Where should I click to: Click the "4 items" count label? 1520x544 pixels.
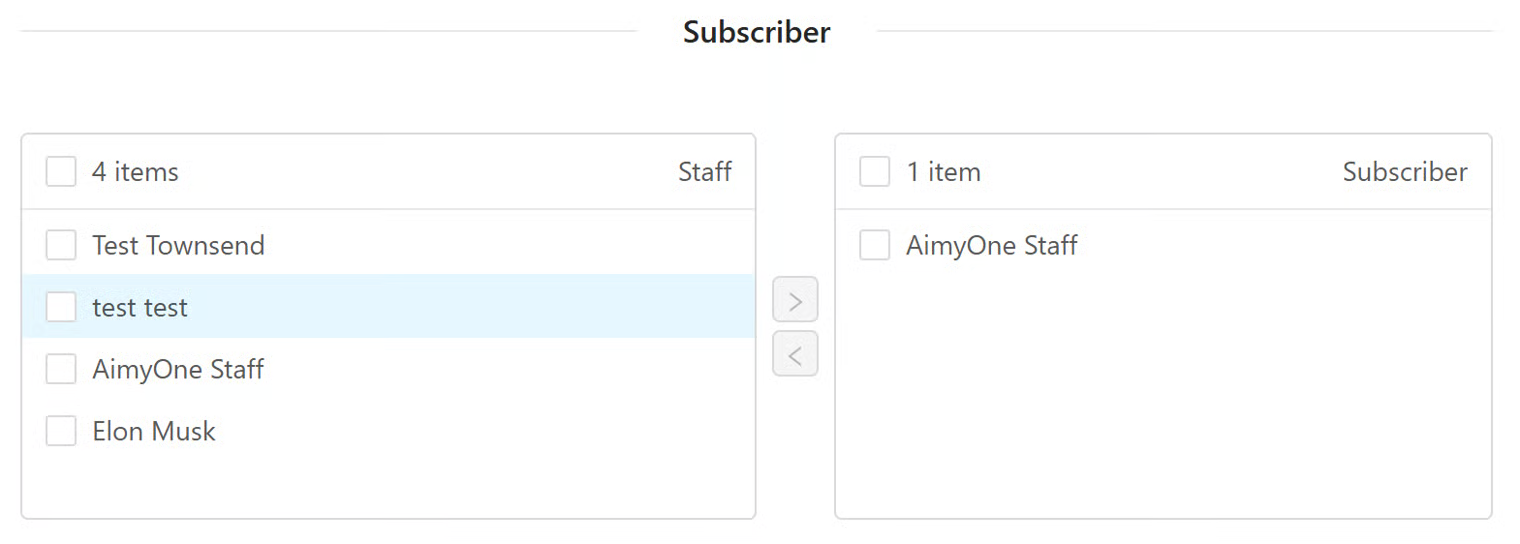click(135, 172)
